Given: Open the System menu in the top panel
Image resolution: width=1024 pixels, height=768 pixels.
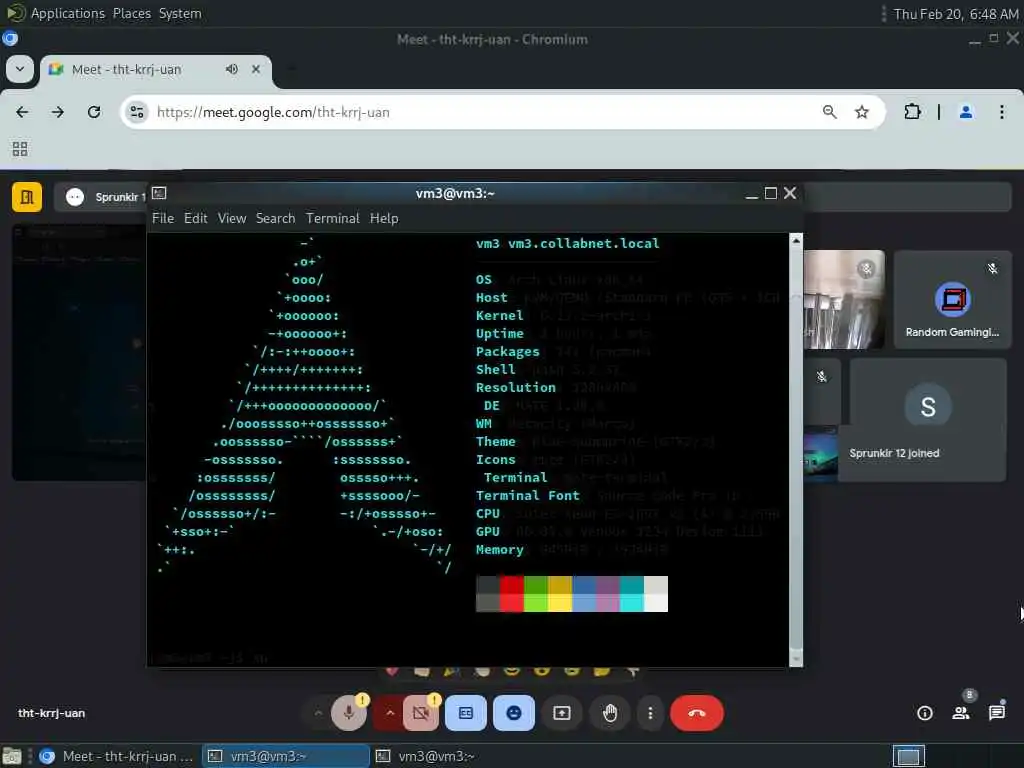Looking at the screenshot, I should pos(180,13).
